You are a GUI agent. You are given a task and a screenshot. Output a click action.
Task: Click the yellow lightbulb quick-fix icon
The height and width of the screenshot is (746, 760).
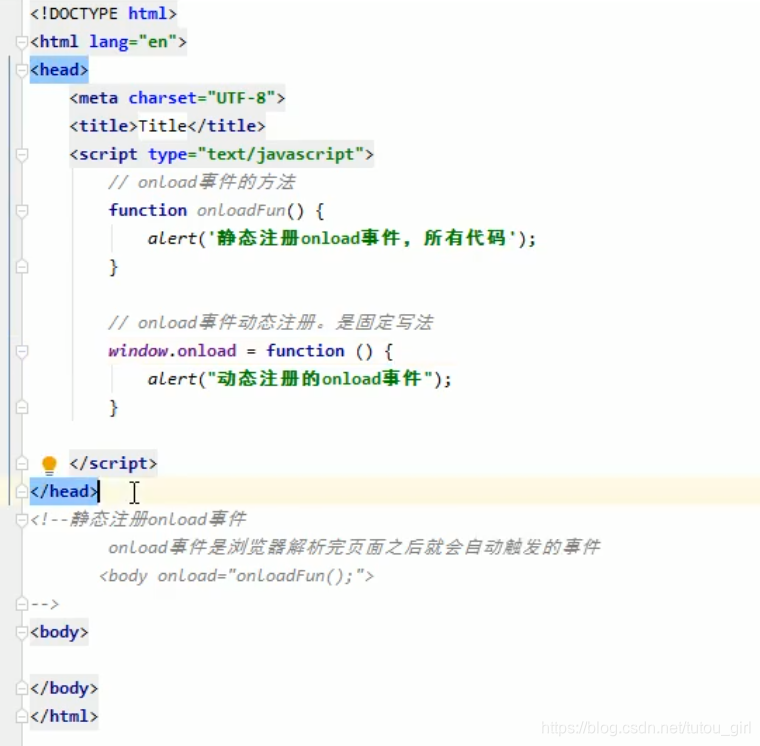[x=49, y=464]
